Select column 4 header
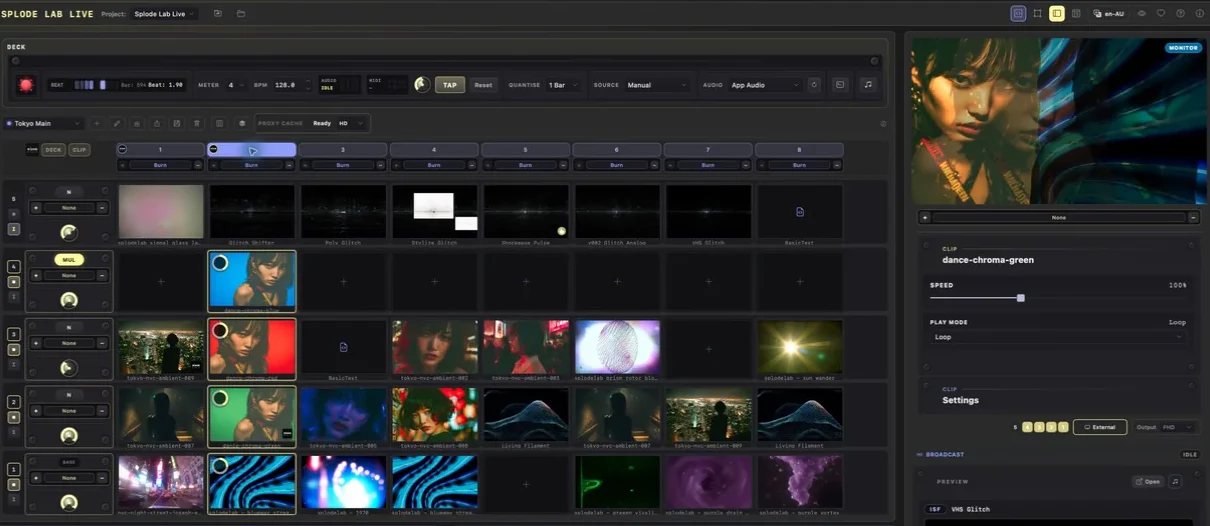 (x=434, y=149)
